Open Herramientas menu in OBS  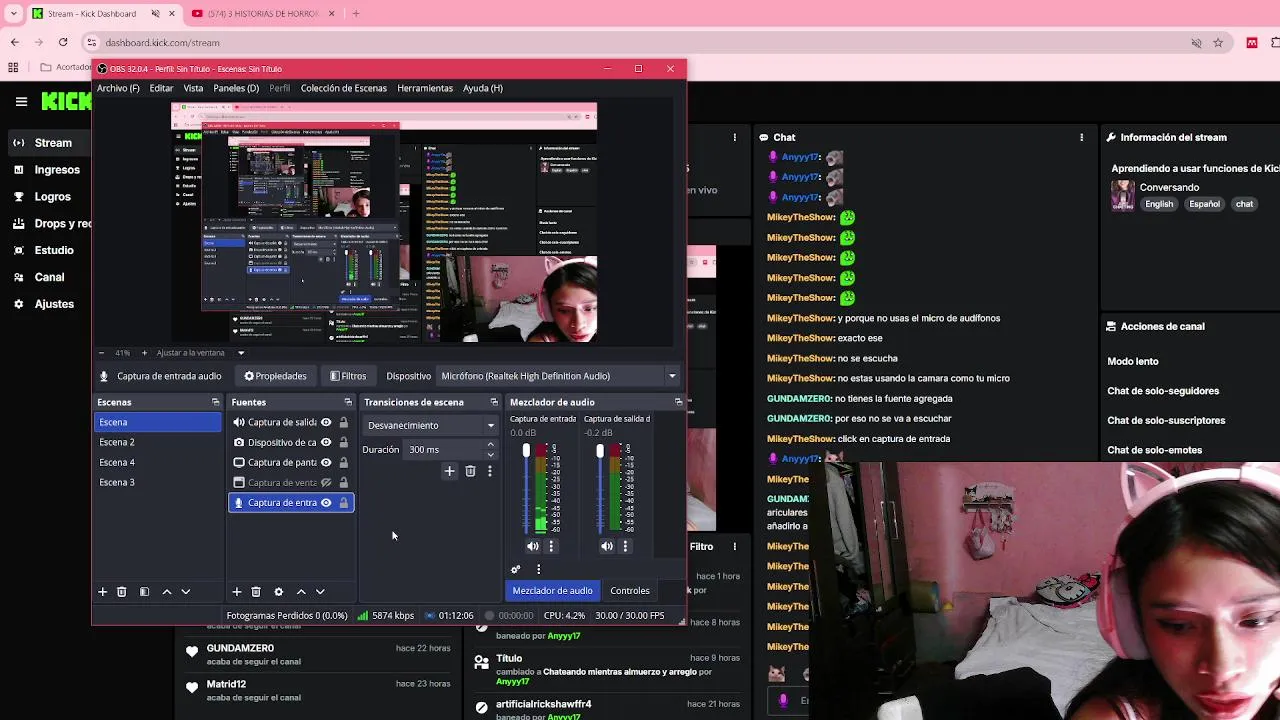click(425, 88)
